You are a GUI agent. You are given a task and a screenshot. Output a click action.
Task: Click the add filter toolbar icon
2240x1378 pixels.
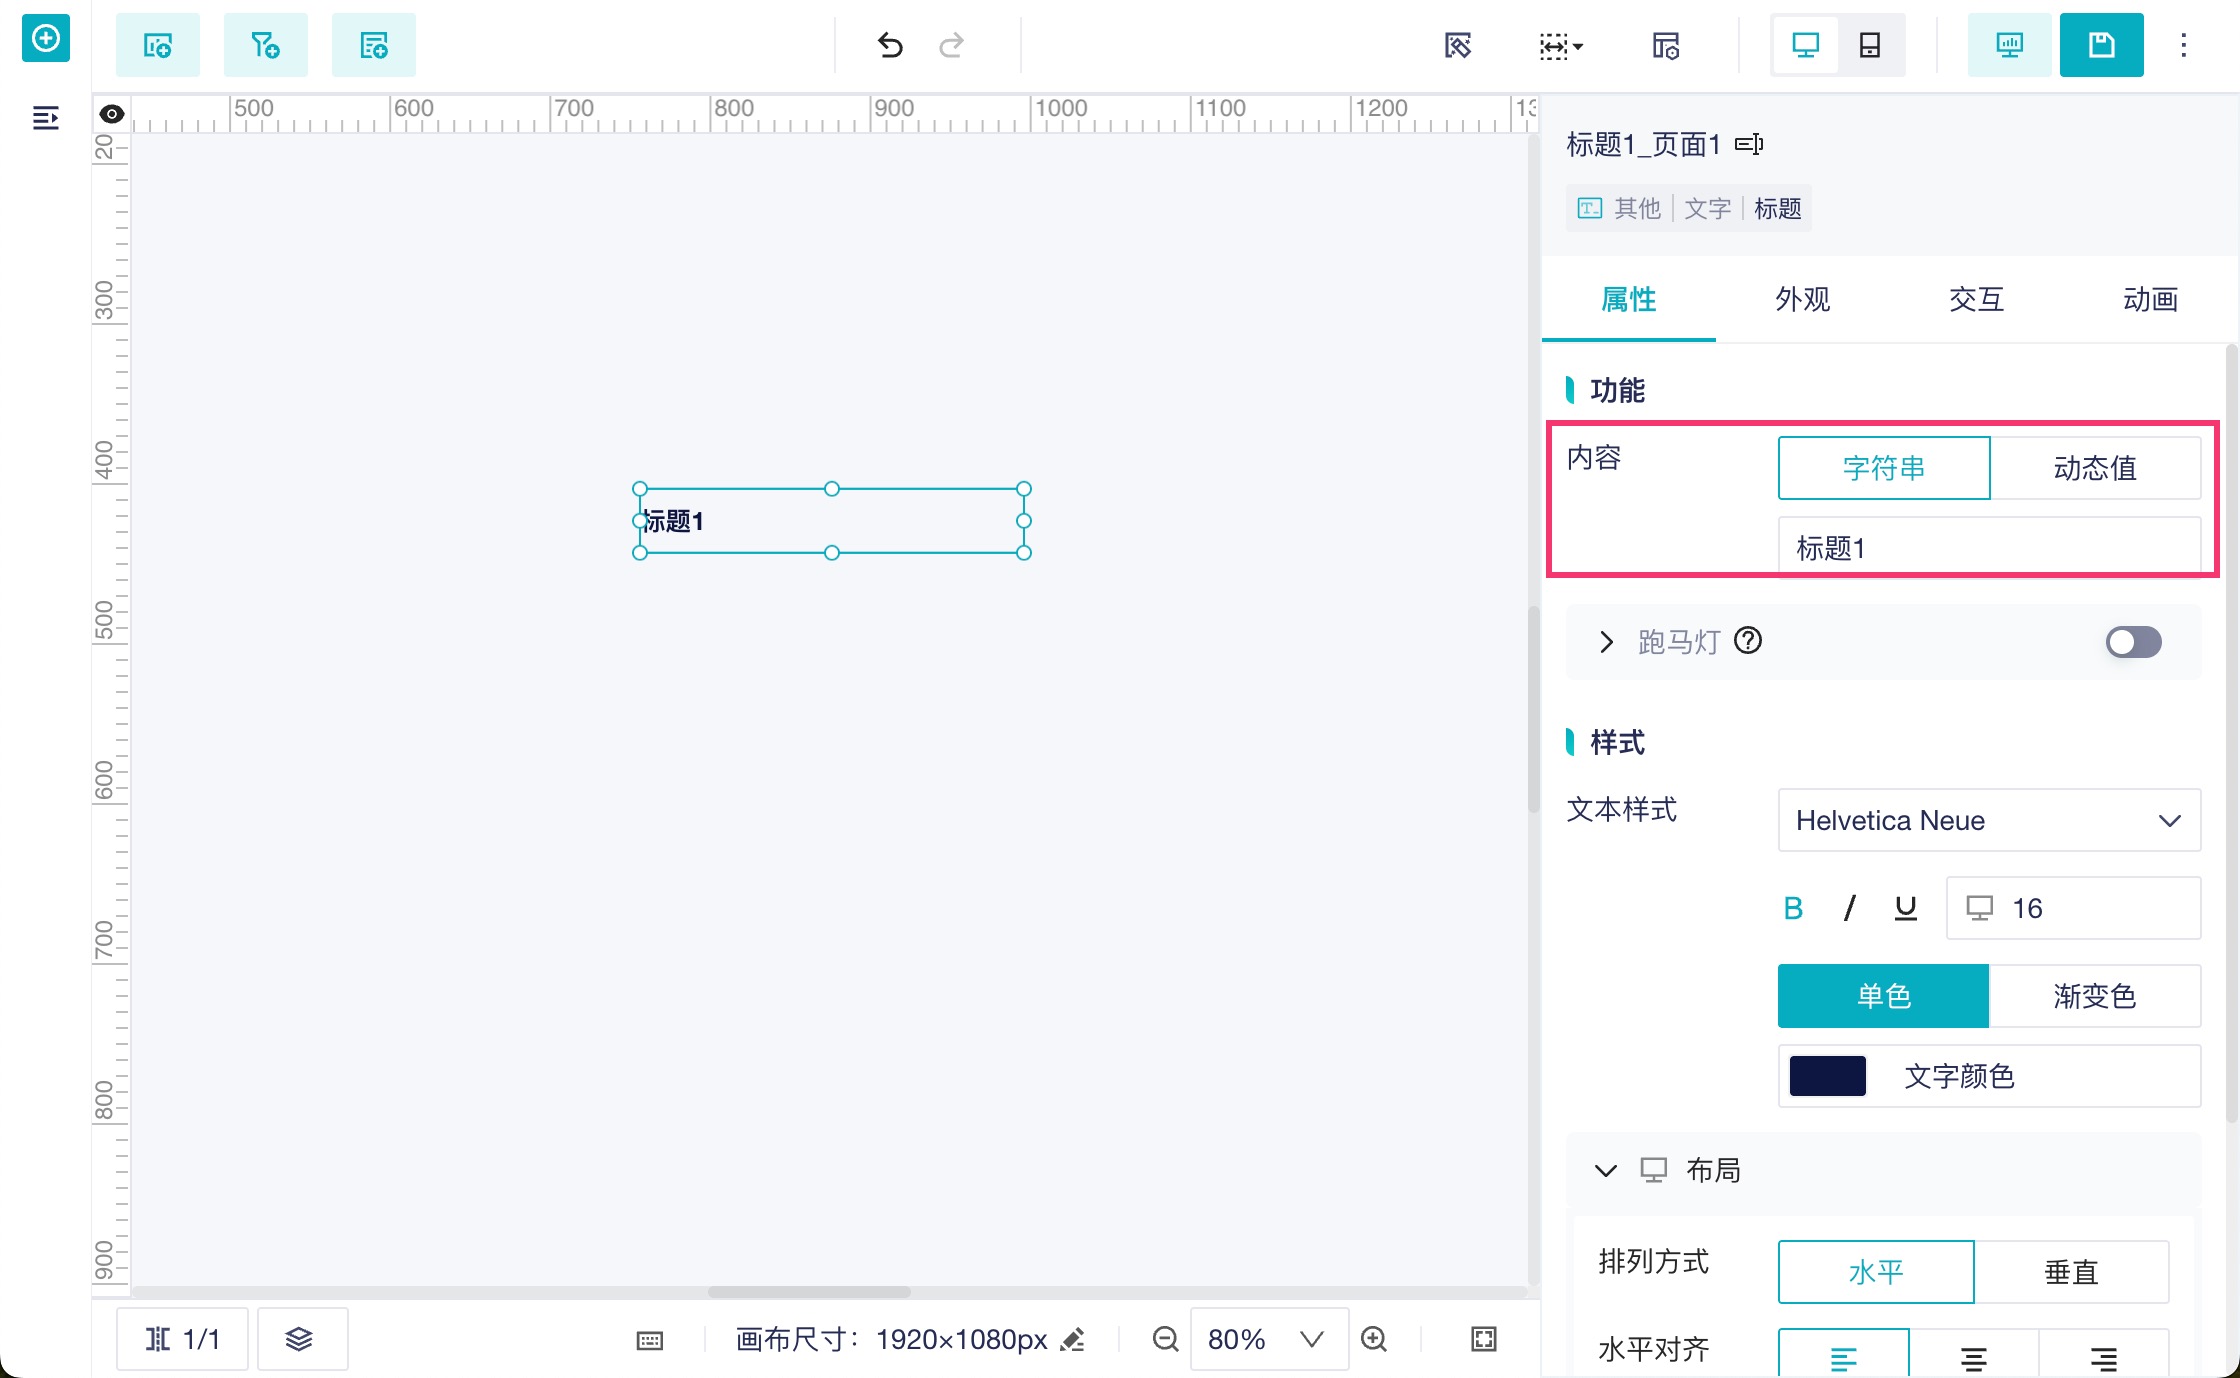[x=265, y=45]
